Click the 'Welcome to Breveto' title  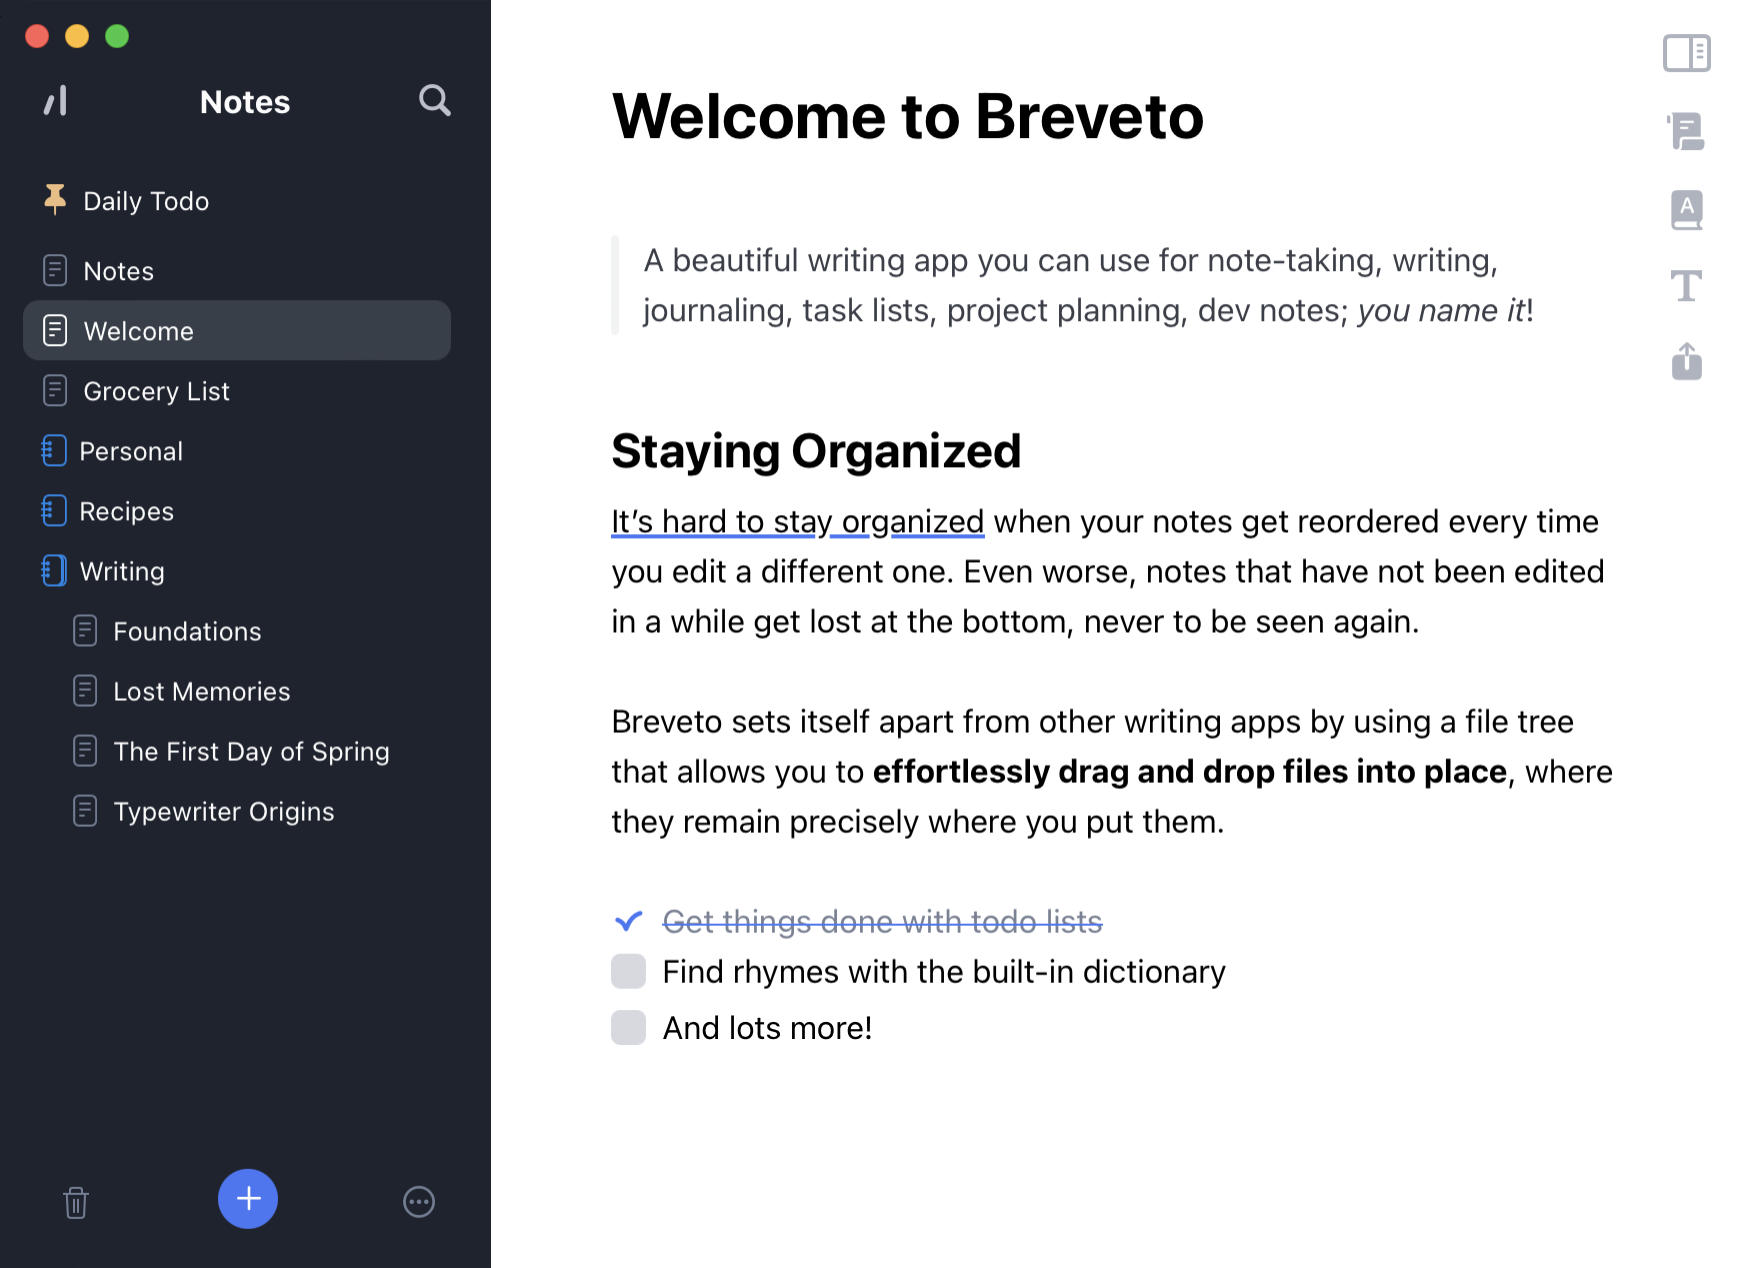tap(907, 116)
